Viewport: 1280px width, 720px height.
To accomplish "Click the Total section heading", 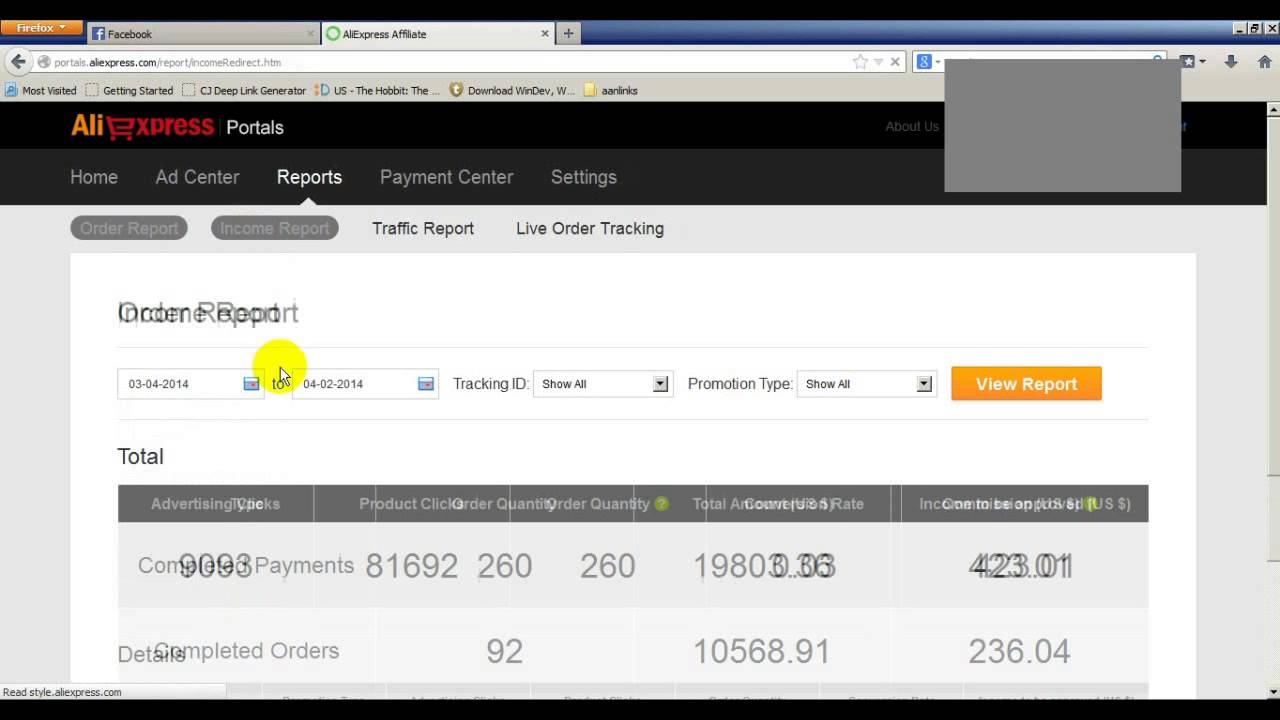I will point(140,456).
